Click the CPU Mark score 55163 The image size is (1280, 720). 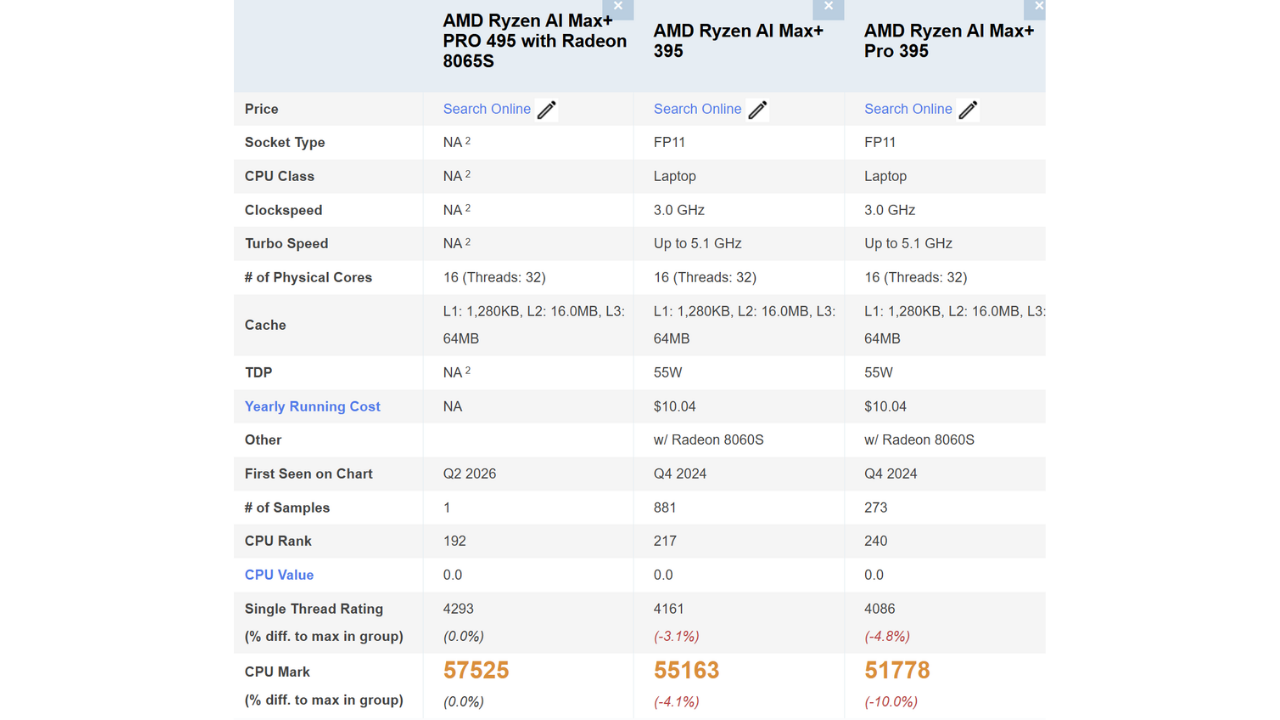(687, 670)
